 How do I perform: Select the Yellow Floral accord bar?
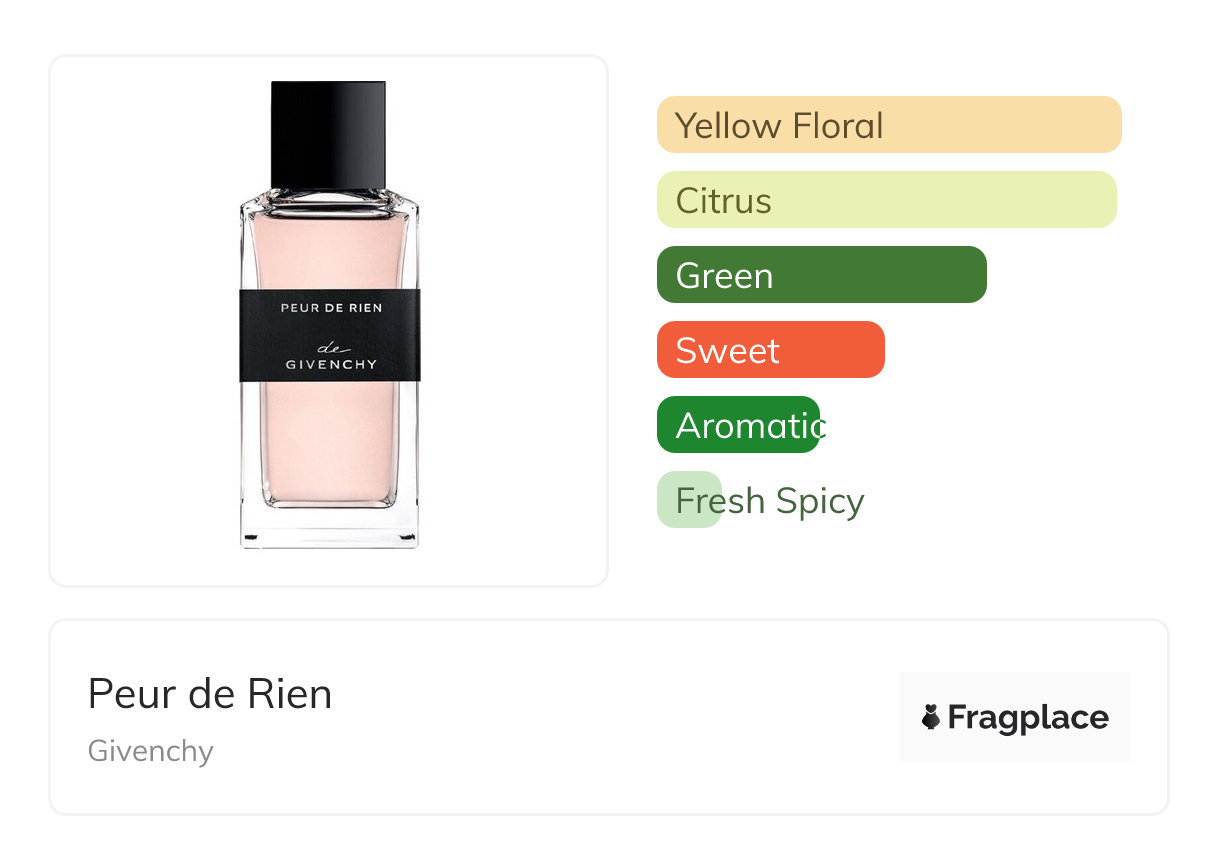pyautogui.click(x=888, y=125)
